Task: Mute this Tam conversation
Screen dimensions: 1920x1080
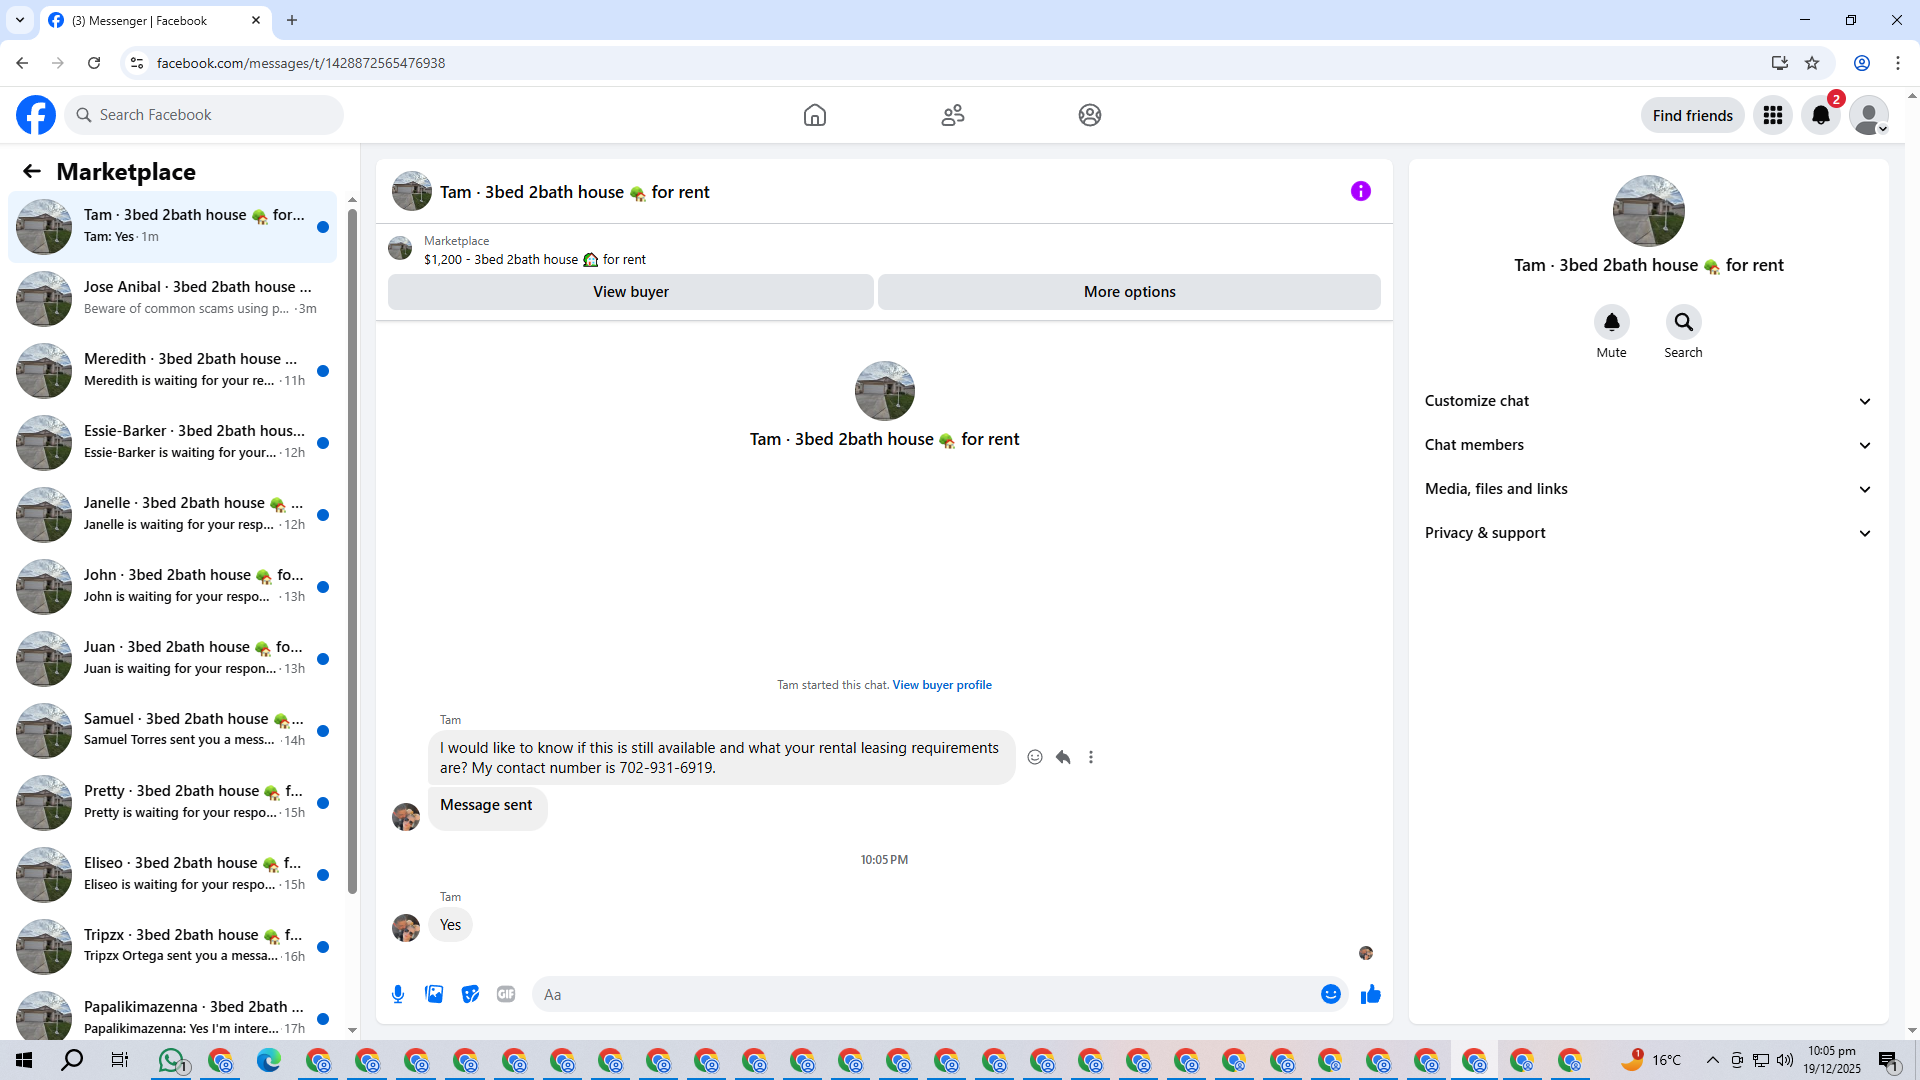Action: coord(1611,322)
